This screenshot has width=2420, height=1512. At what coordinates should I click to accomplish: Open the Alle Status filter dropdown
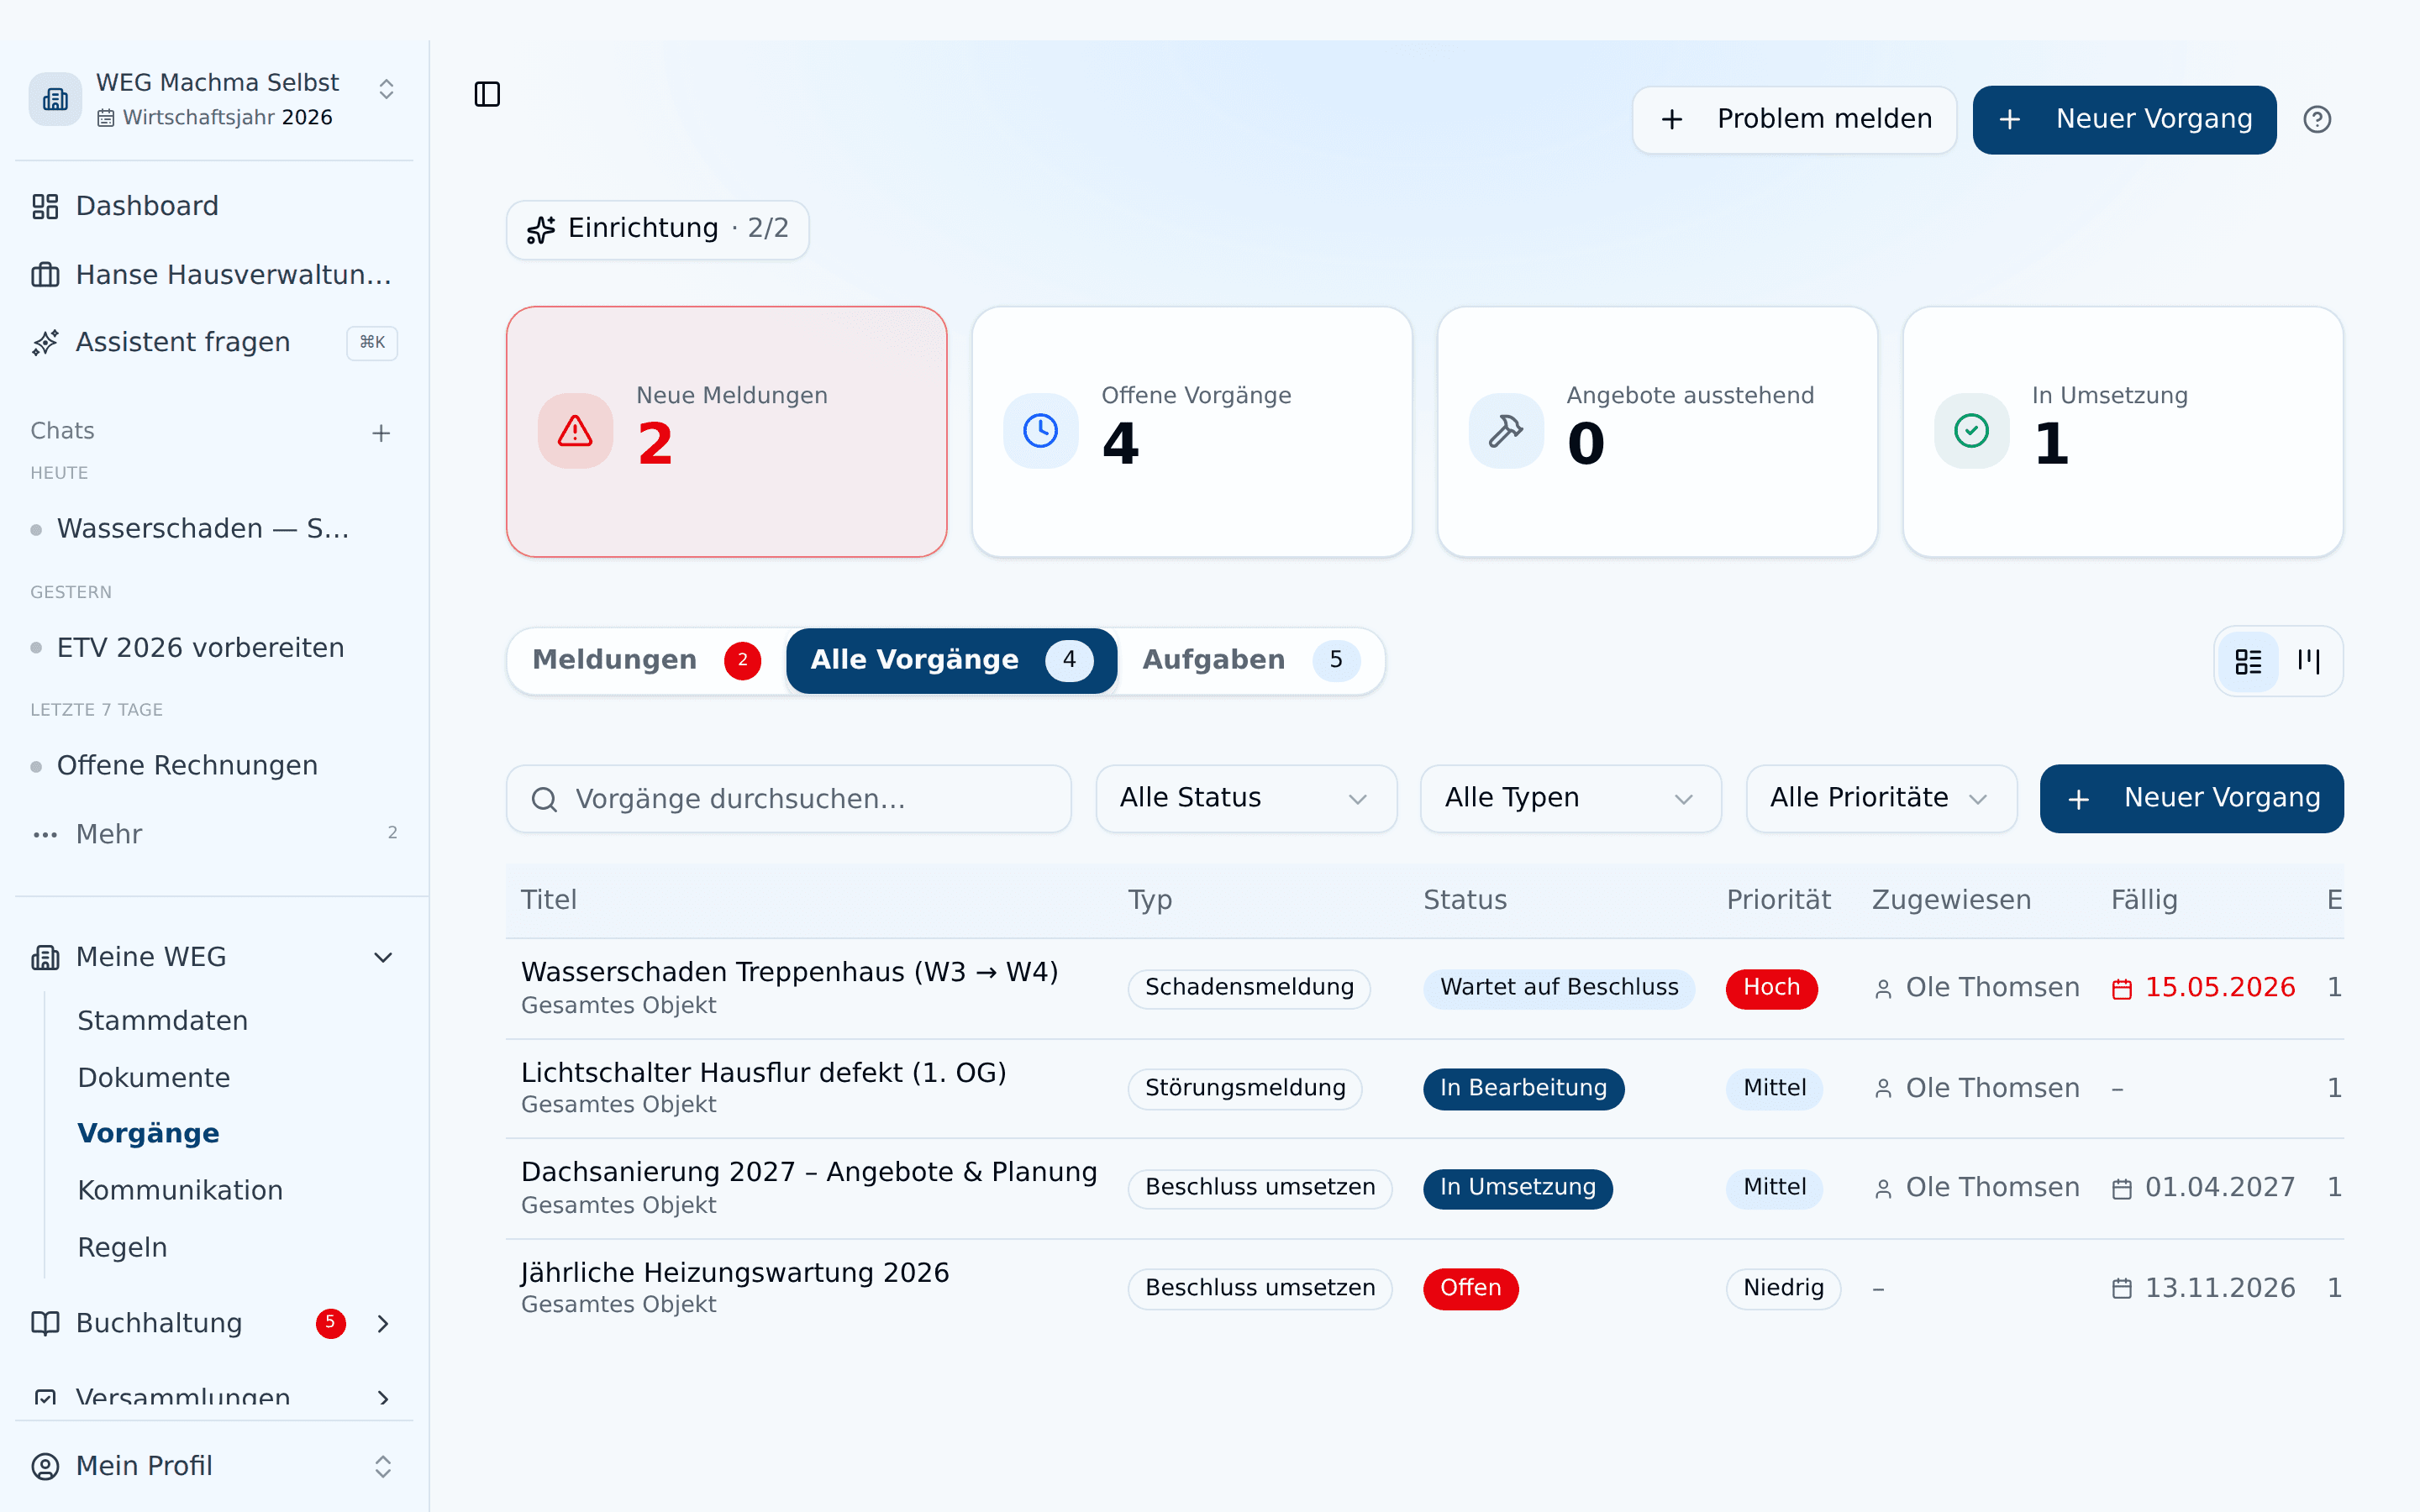(x=1246, y=798)
